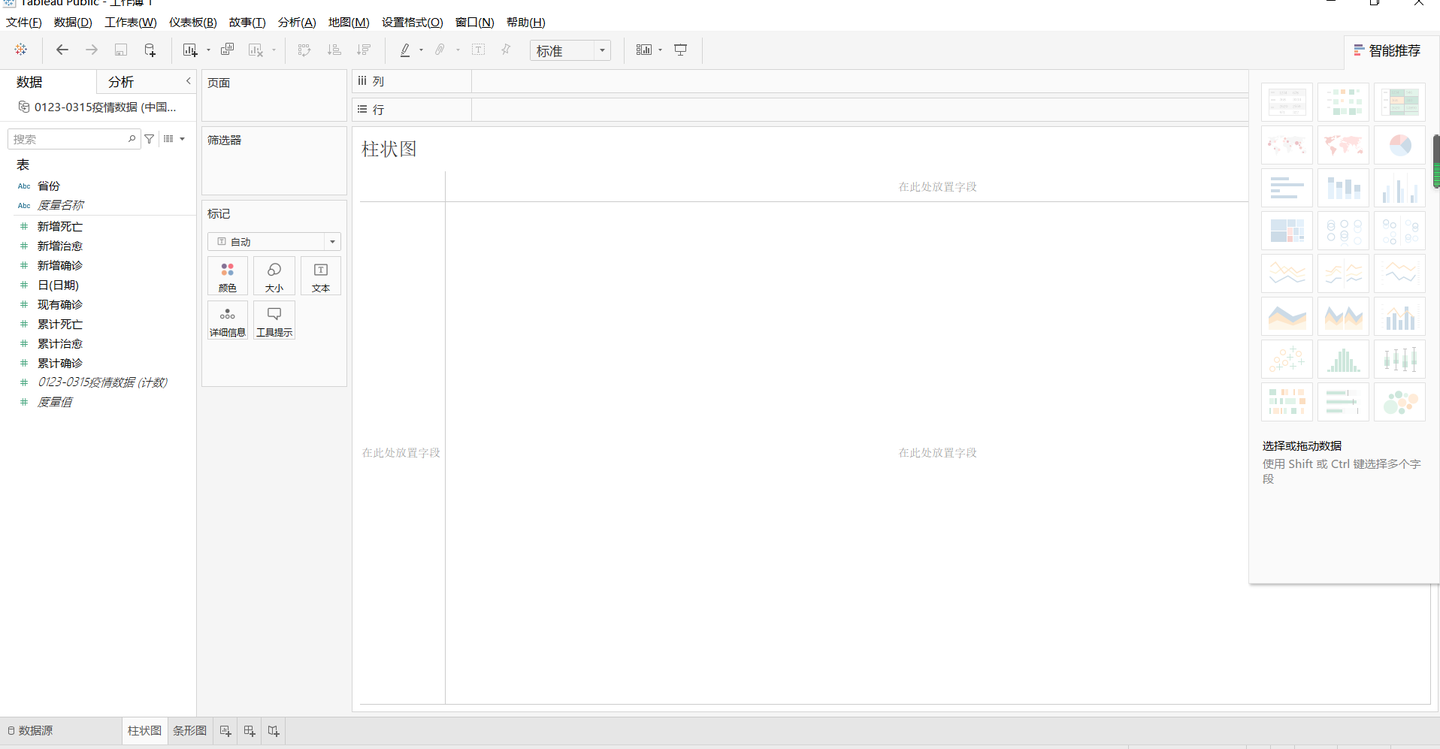Image resolution: width=1440 pixels, height=749 pixels.
Task: Choose the histogram chart in Show Me
Action: pos(1343,359)
